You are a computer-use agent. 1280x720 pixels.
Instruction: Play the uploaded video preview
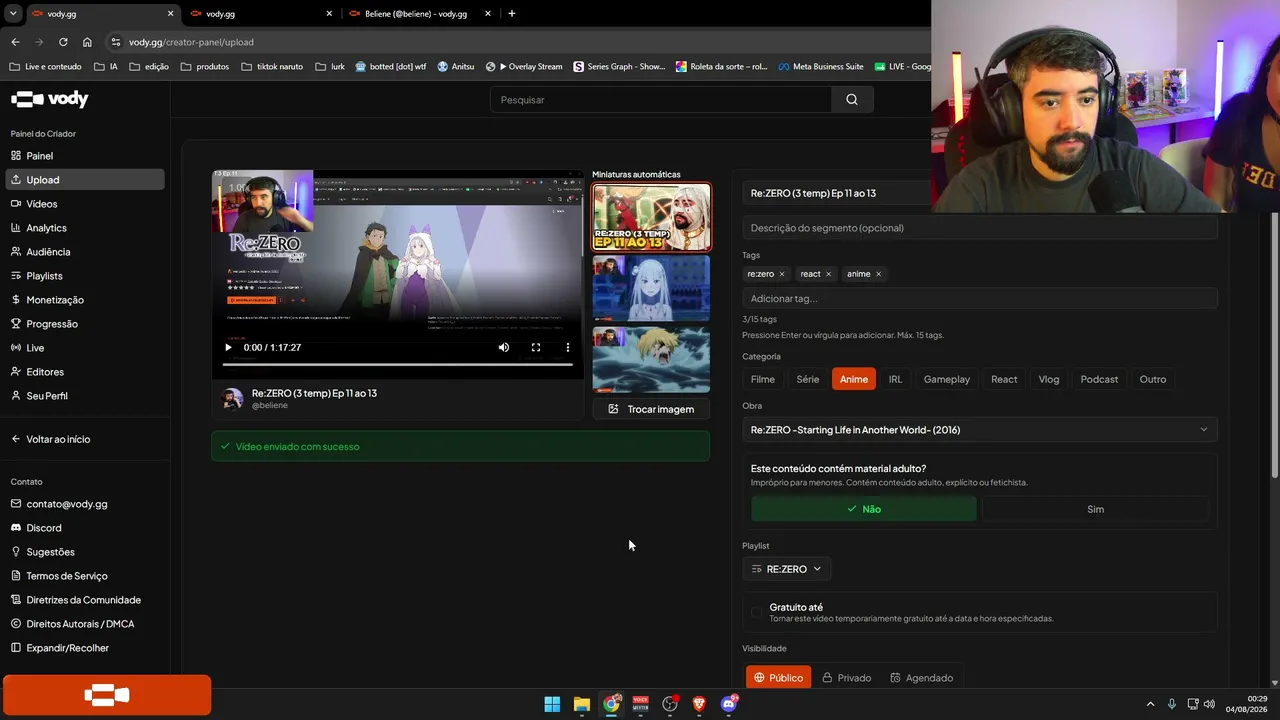click(x=228, y=348)
